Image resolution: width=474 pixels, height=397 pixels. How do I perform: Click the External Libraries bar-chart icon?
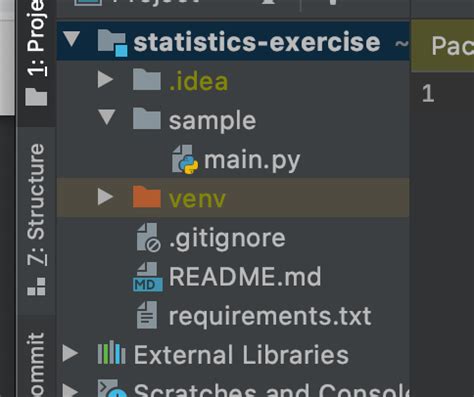[112, 353]
